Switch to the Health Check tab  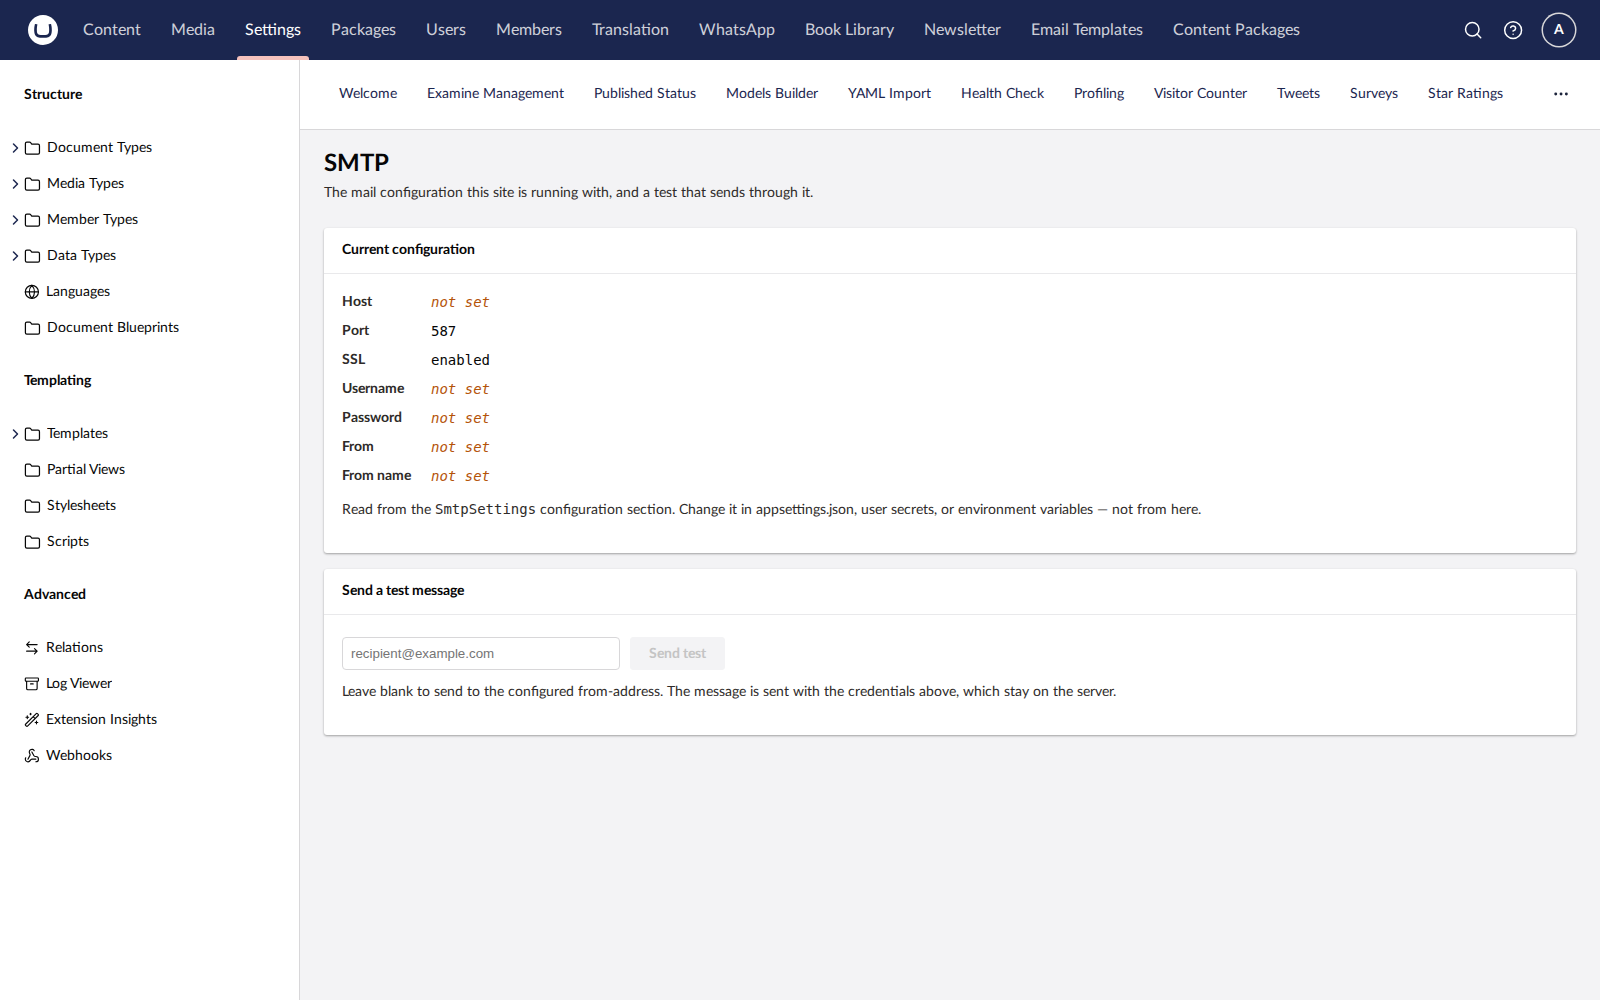point(1002,94)
